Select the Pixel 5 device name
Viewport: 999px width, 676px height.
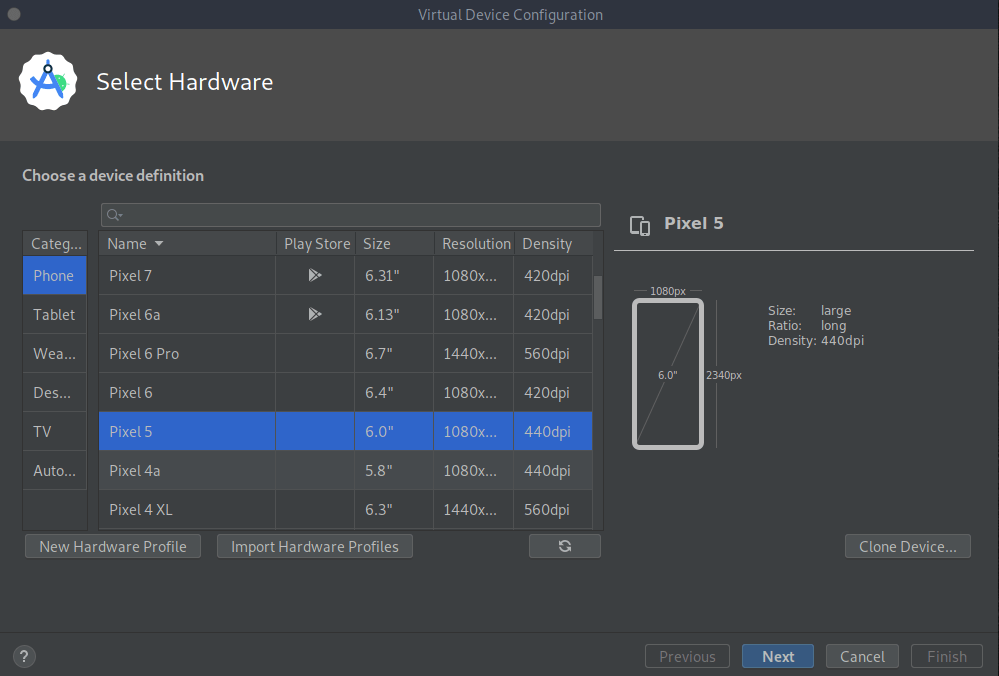131,431
